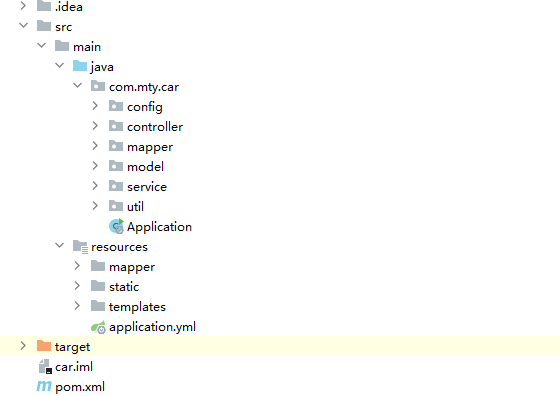Screen dimensions: 560x396
Task: Expand the mapper package beside model
Action: pos(95,146)
